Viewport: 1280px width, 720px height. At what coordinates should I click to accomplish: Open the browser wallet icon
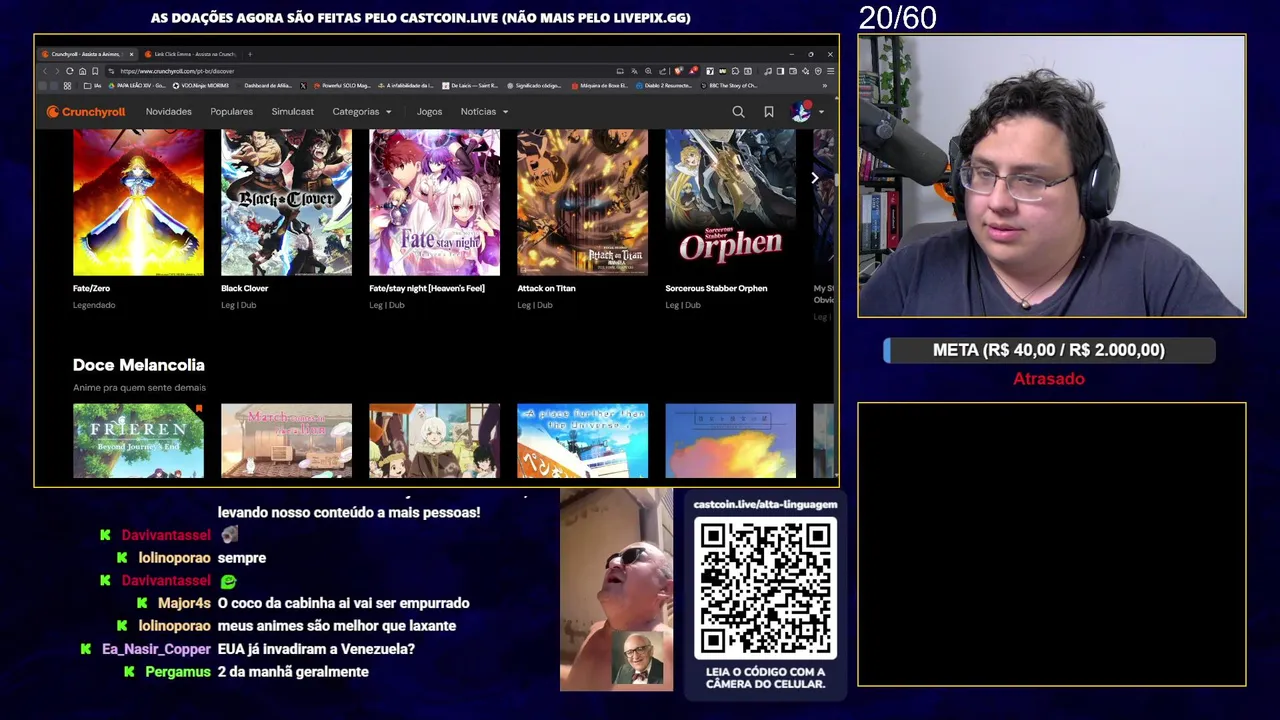pos(793,71)
